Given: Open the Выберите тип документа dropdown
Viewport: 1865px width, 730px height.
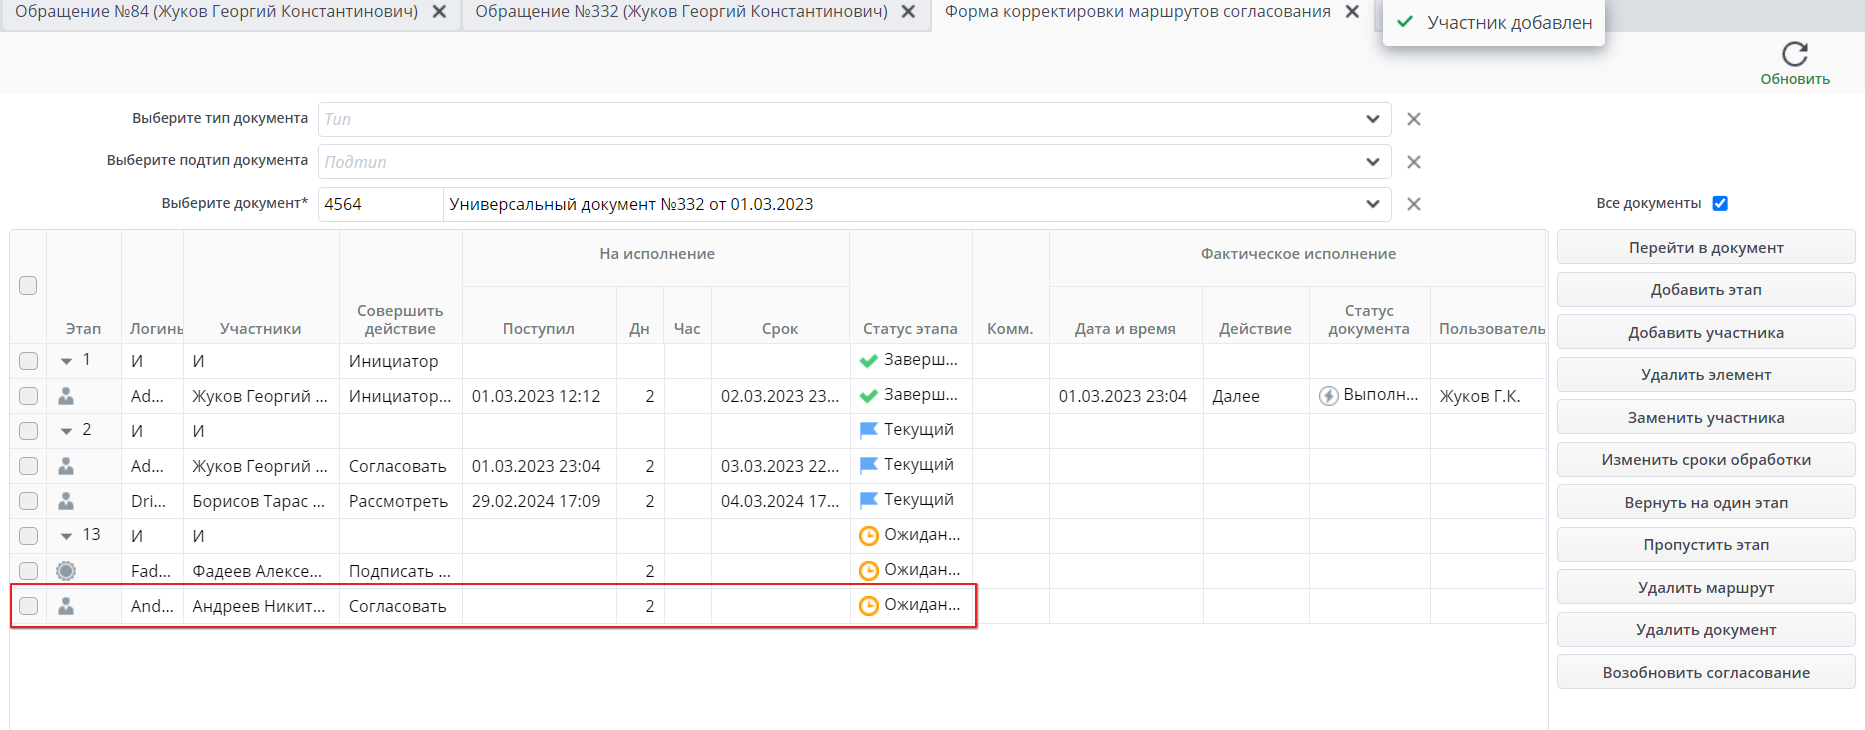Looking at the screenshot, I should click(1373, 119).
